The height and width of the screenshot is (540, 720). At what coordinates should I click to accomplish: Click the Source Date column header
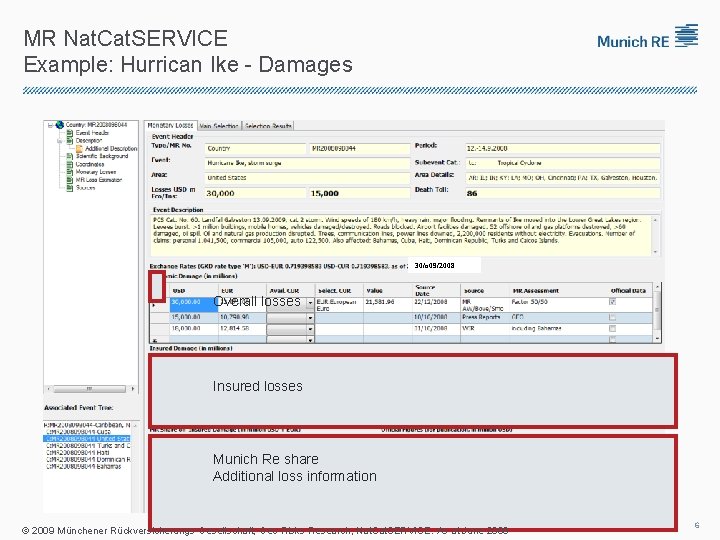click(x=436, y=290)
